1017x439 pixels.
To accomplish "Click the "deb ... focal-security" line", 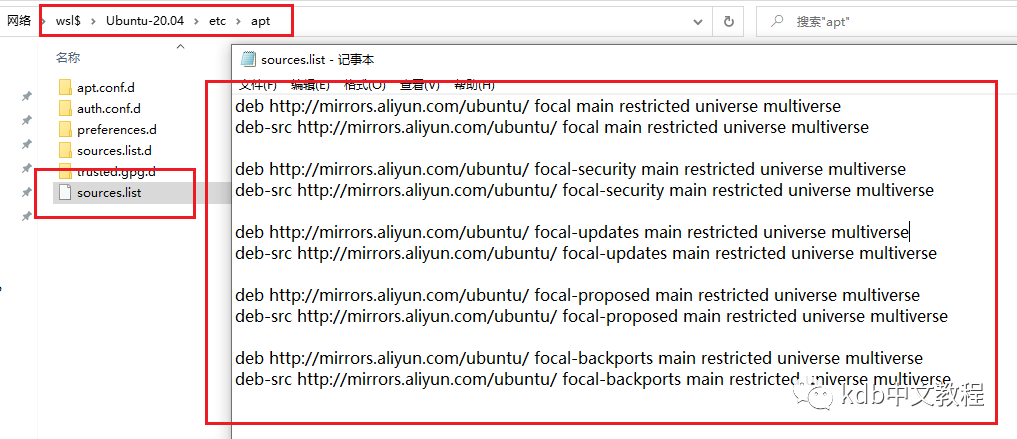I will coord(570,169).
